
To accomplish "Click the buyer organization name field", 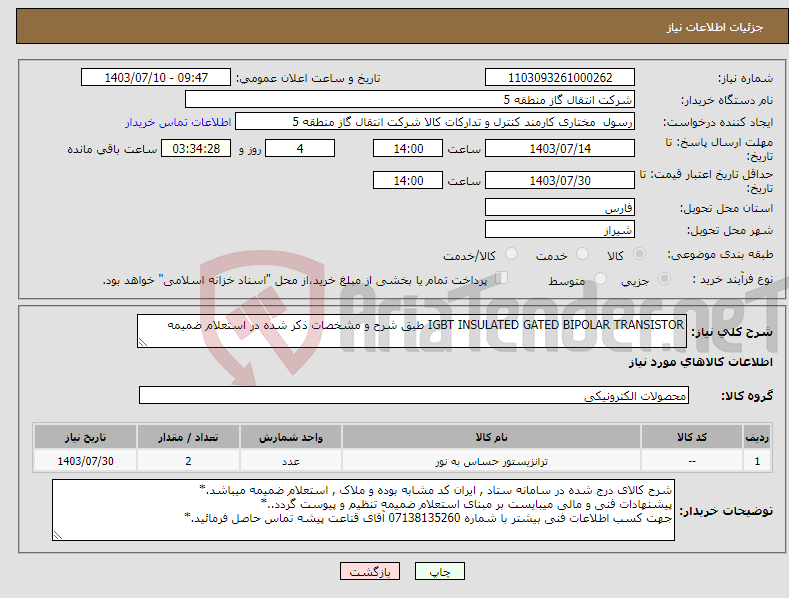I will tap(410, 100).
